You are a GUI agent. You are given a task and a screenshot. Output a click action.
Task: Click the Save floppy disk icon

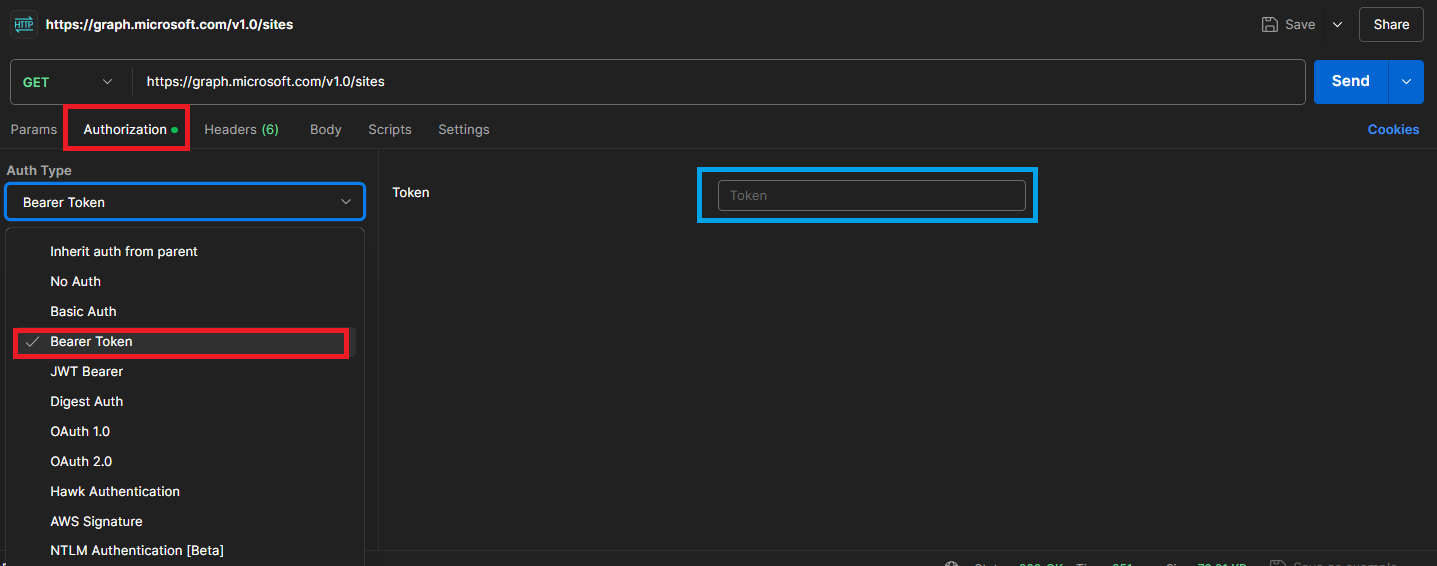[1270, 24]
